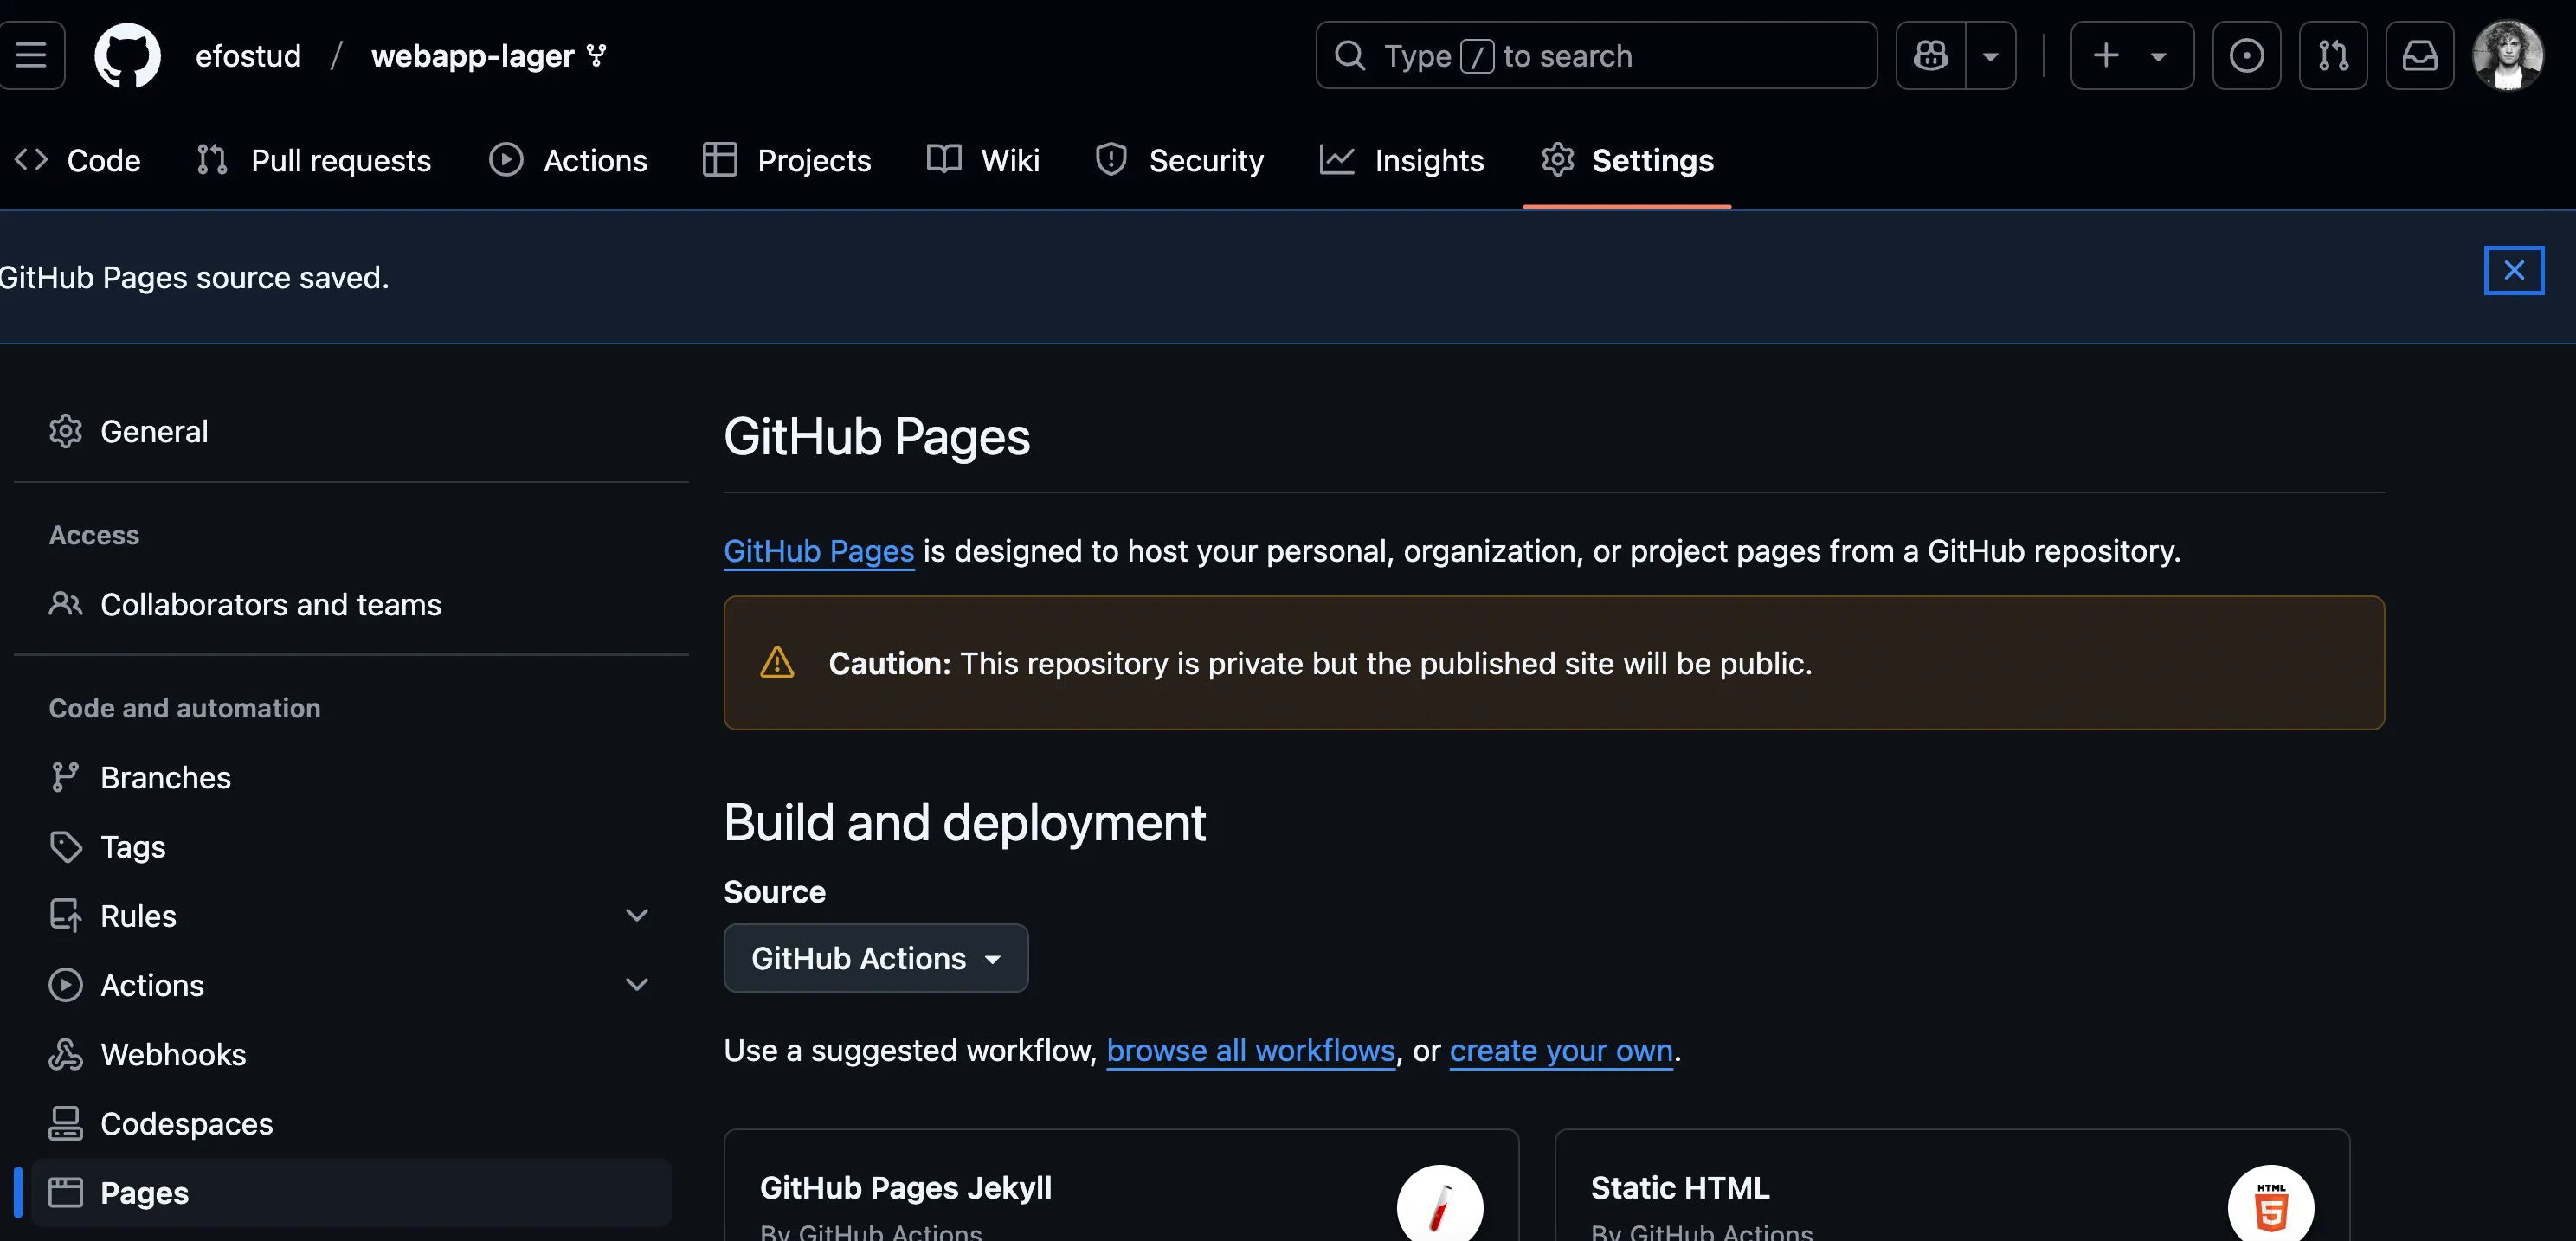Open the global navigation hamburger menu

[31, 55]
